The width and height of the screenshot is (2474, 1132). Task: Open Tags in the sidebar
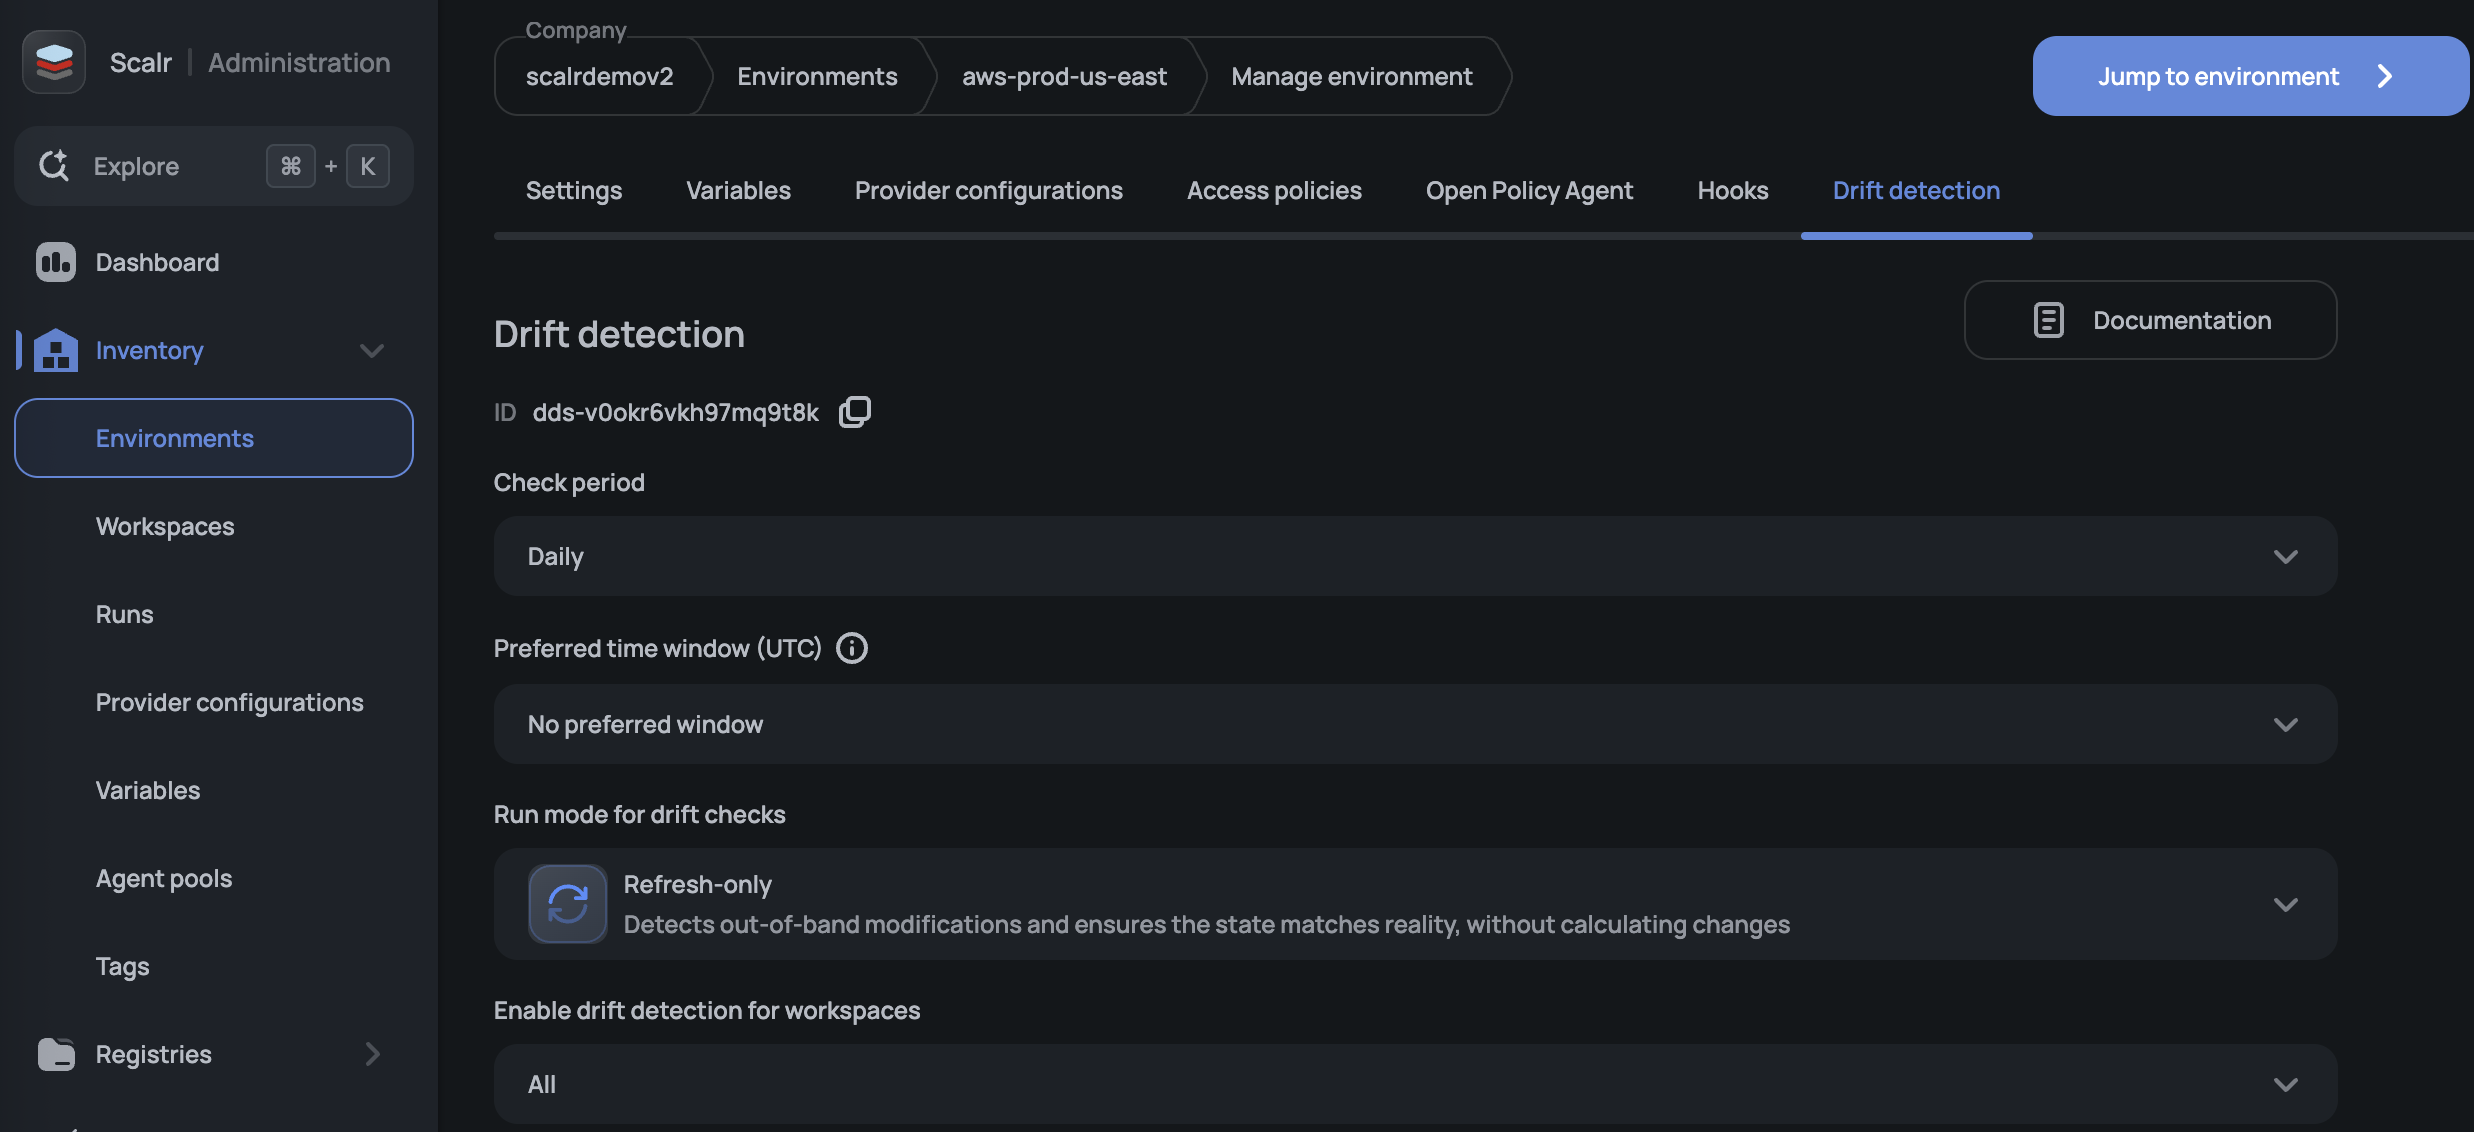pos(123,966)
